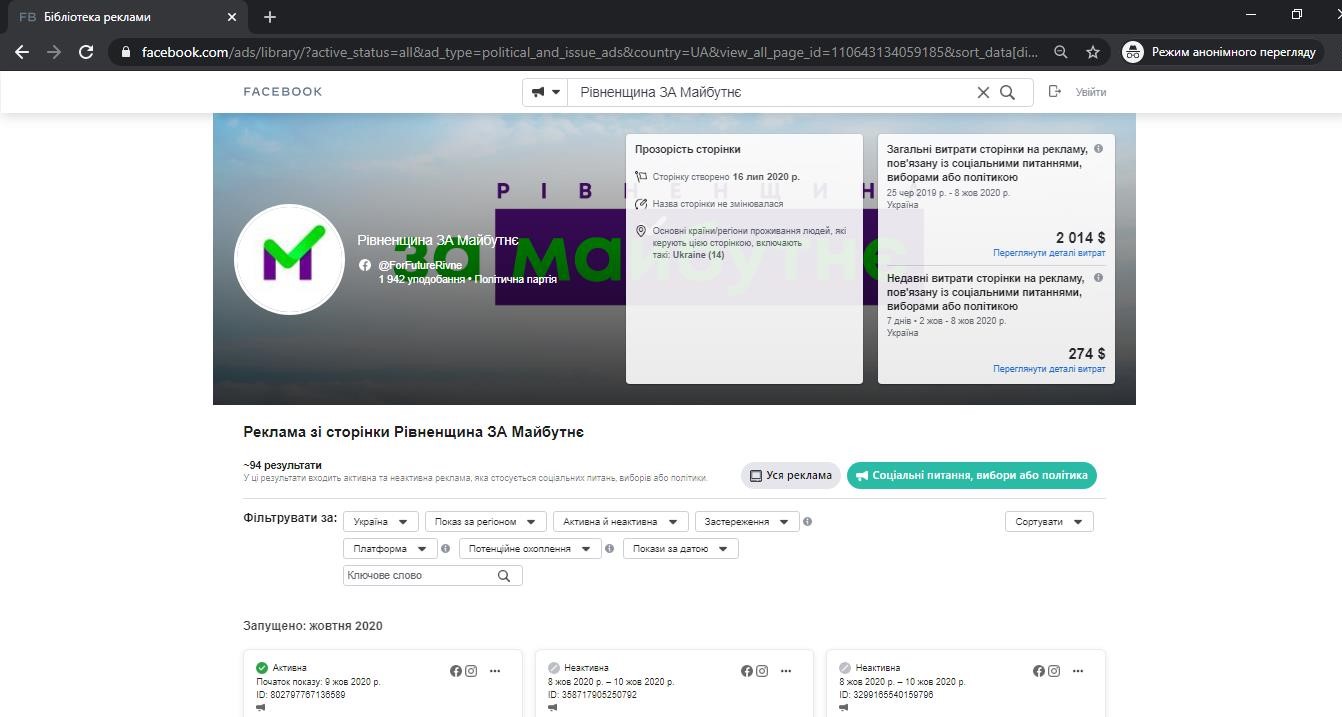Click the Ukraine (14) managers location text
This screenshot has width=1342, height=717.
(699, 255)
